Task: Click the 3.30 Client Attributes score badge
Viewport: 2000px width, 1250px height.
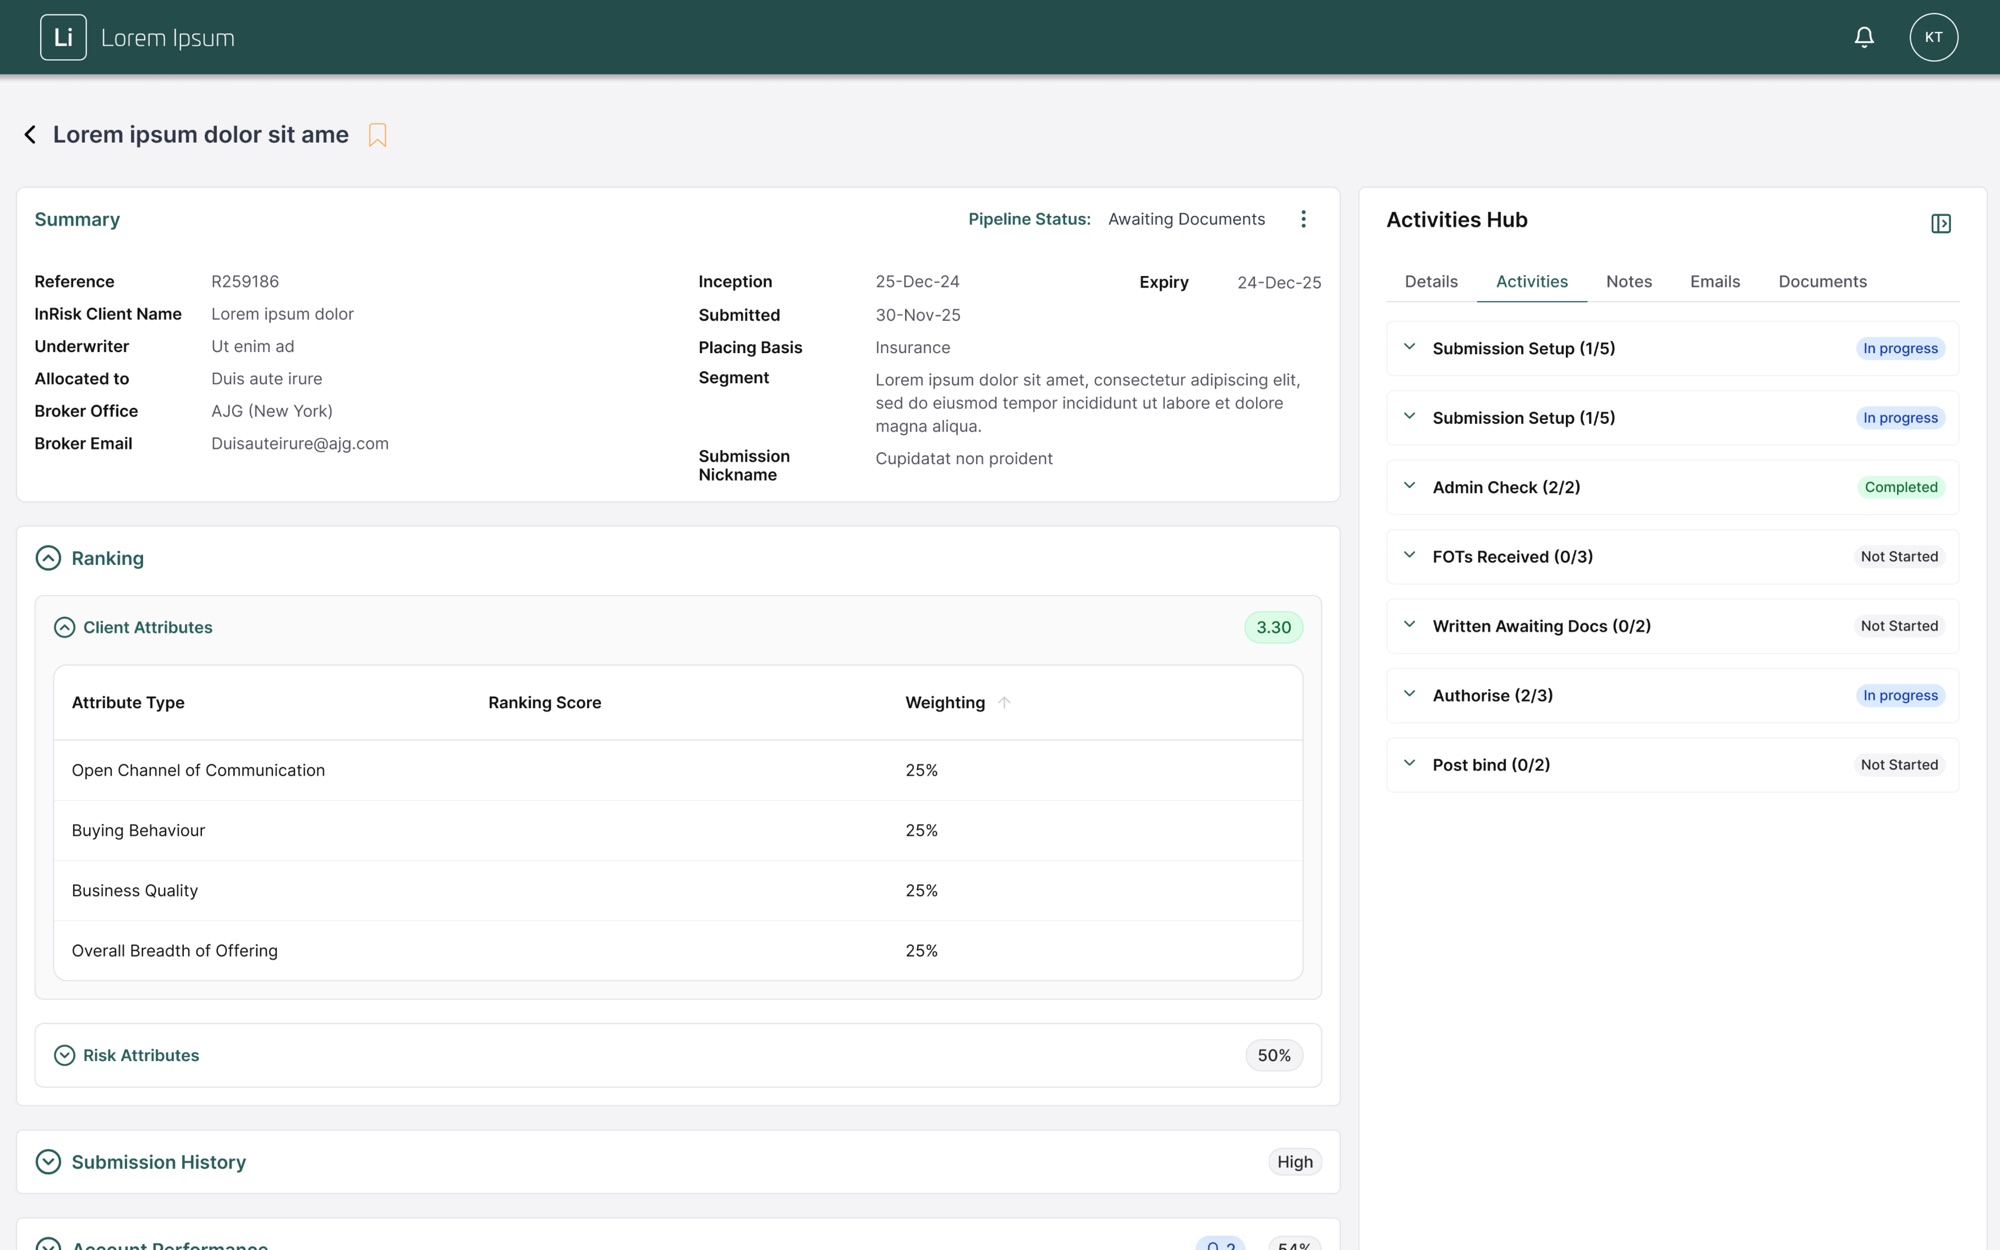Action: pos(1273,627)
